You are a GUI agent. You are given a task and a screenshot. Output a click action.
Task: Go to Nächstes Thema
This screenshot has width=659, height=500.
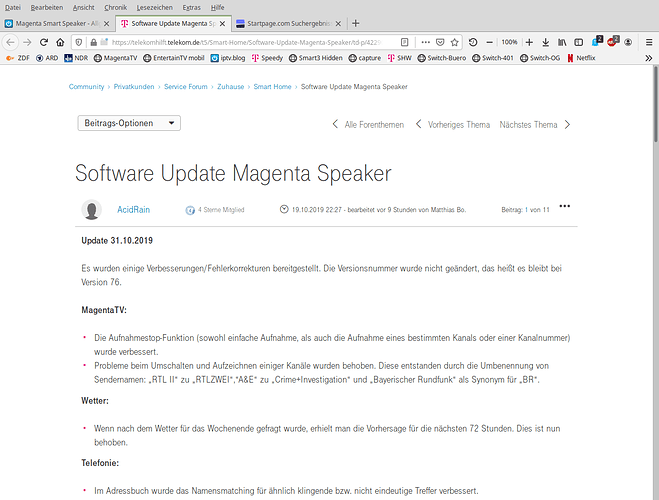(535, 125)
